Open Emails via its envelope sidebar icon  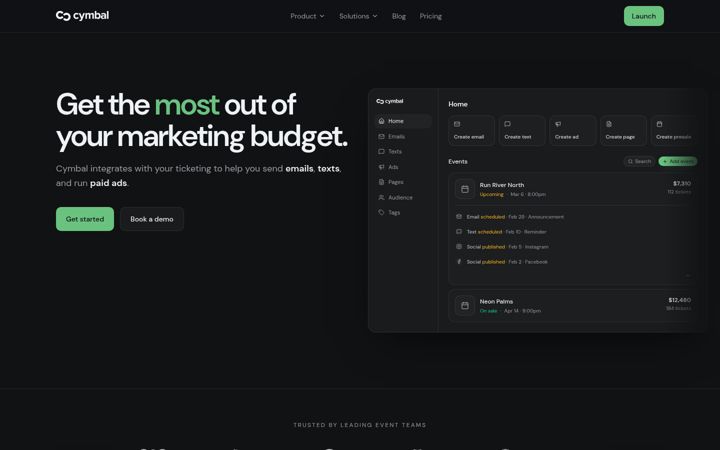(381, 136)
